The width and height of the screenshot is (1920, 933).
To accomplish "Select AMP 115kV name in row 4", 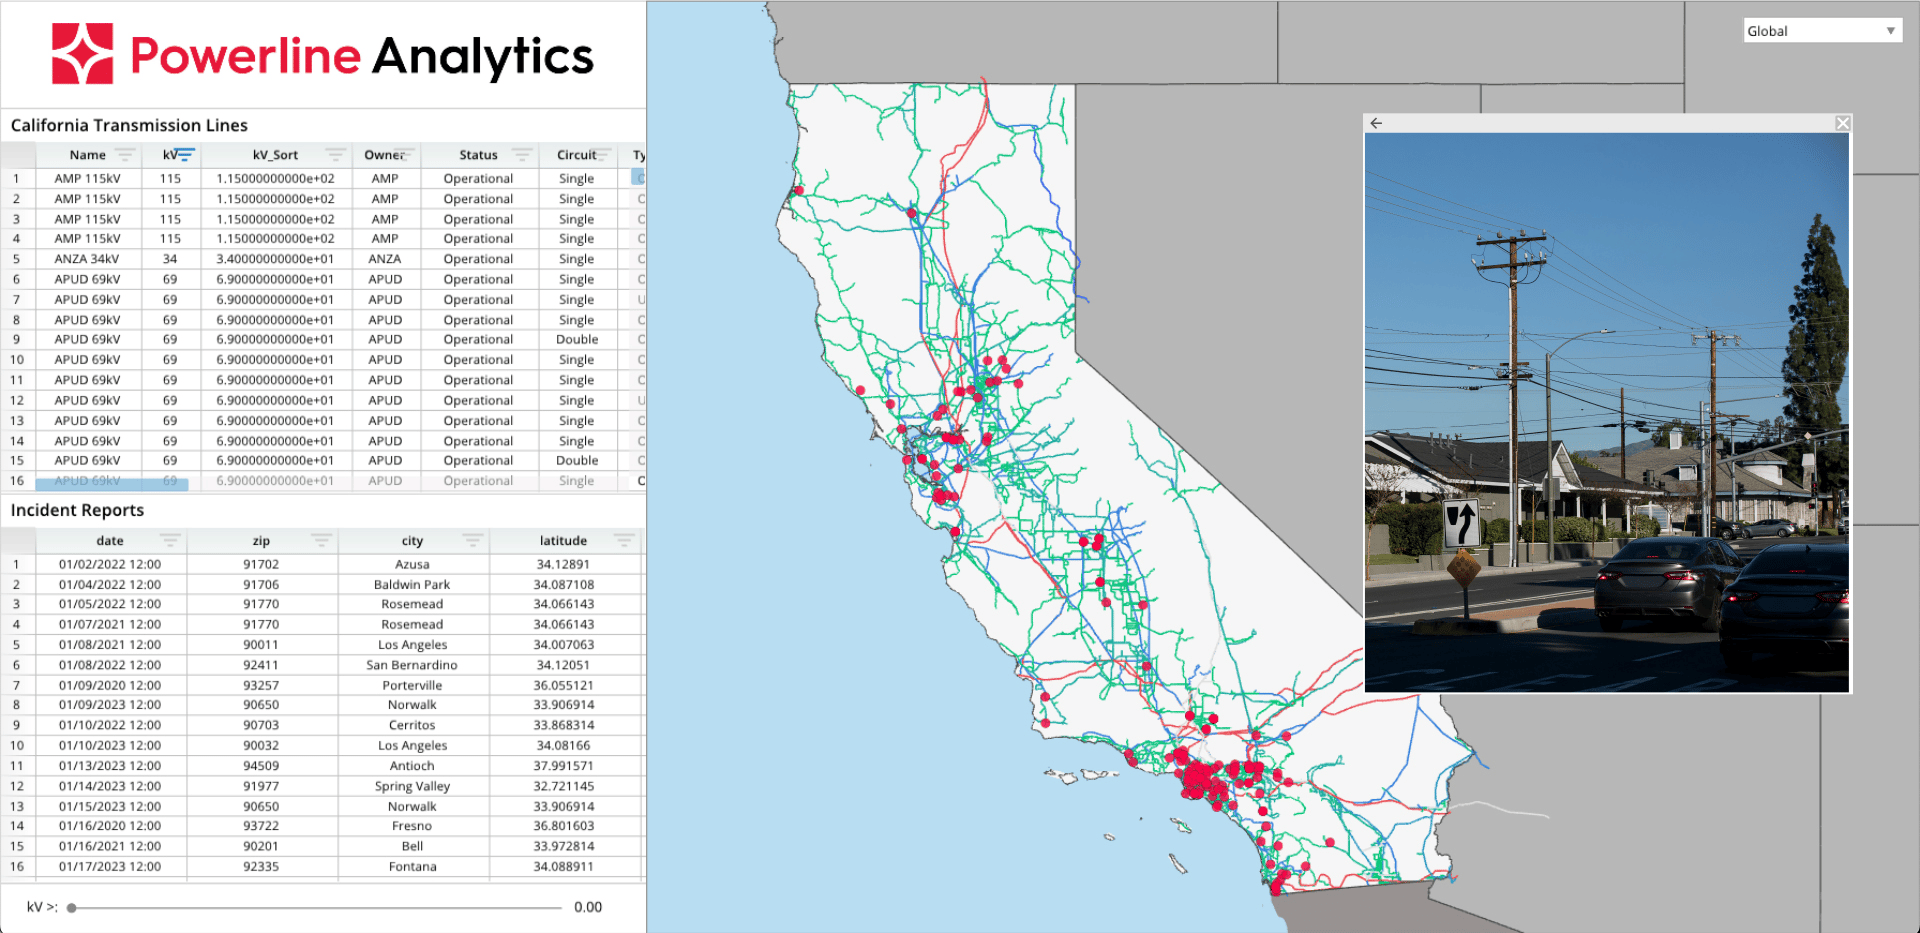I will click(87, 239).
